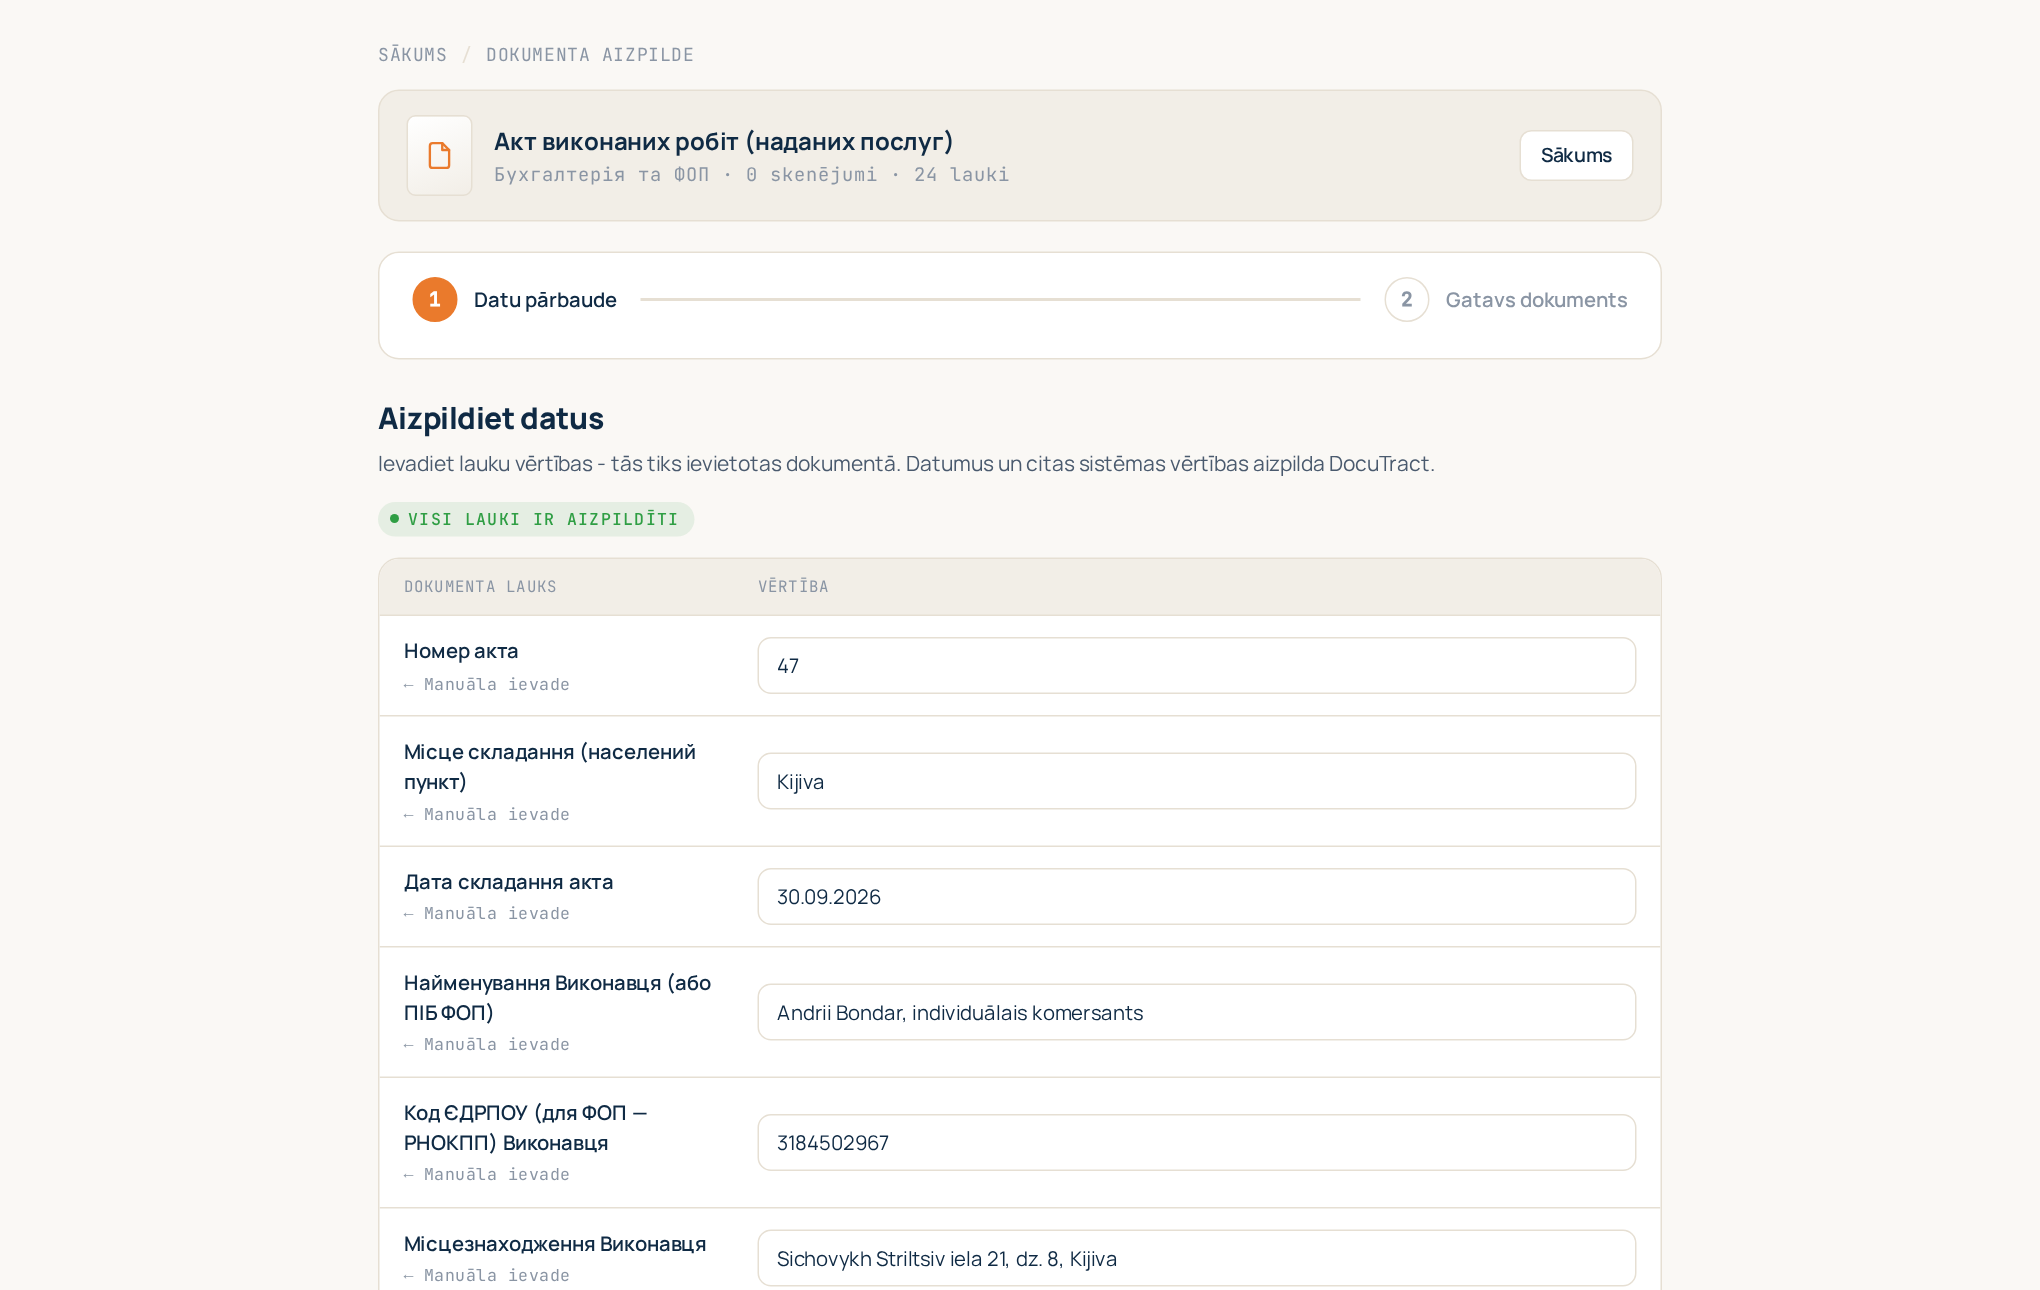This screenshot has height=1290, width=2040.
Task: Click the VISI LAUKI IR AIZPILDĪTI badge
Action: coord(536,519)
